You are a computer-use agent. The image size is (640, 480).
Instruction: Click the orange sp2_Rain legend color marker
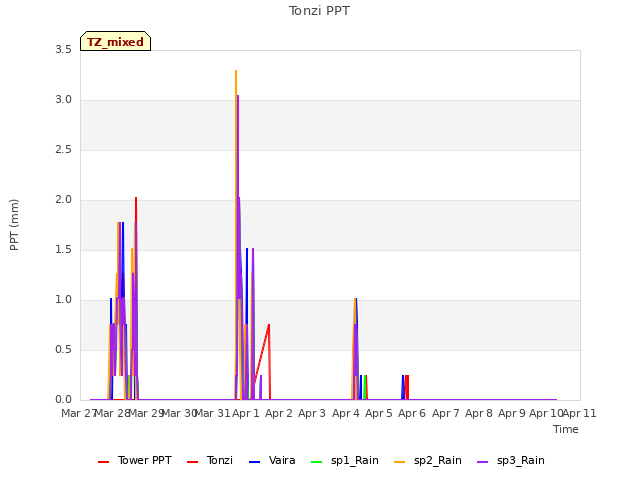[400, 462]
